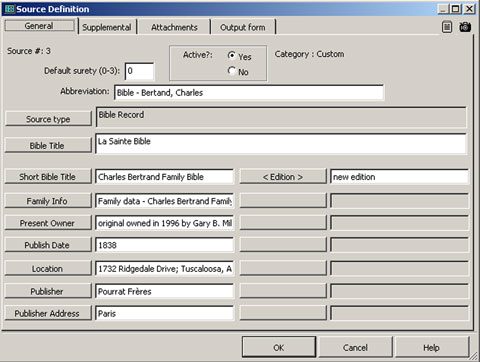
Task: Maximize the Source Definition window
Action: point(455,9)
